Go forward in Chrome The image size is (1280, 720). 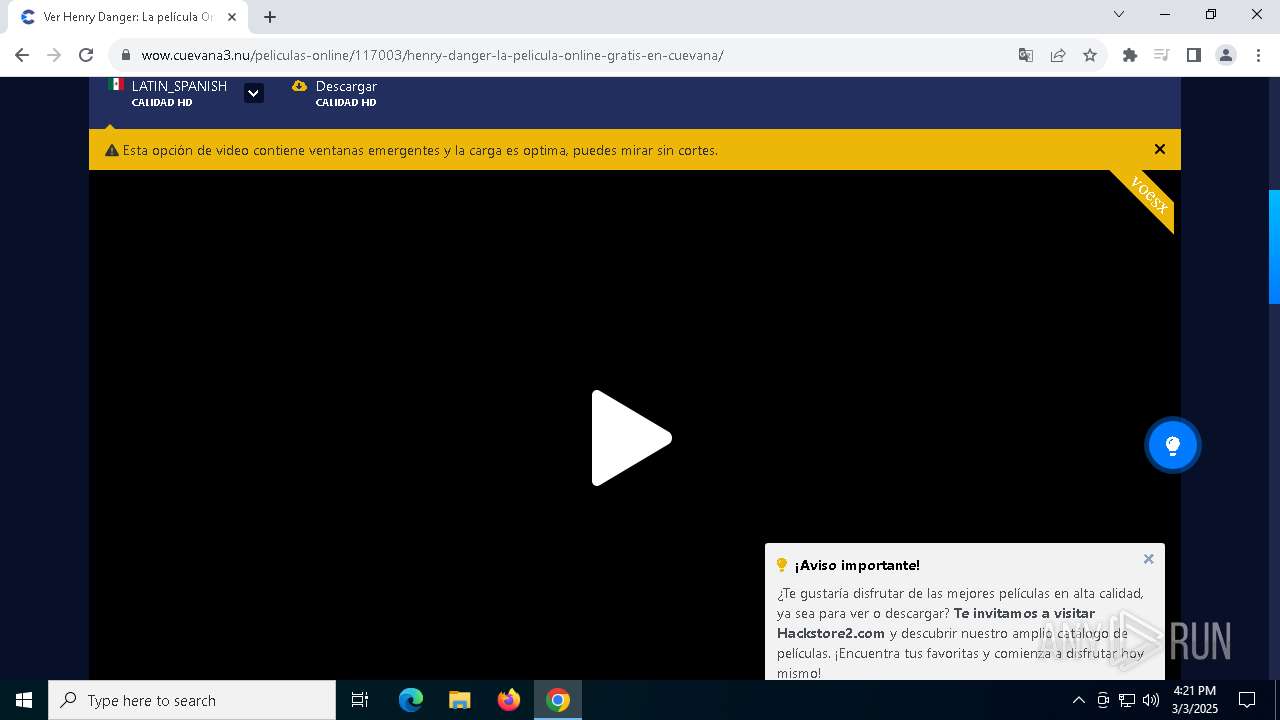click(54, 55)
